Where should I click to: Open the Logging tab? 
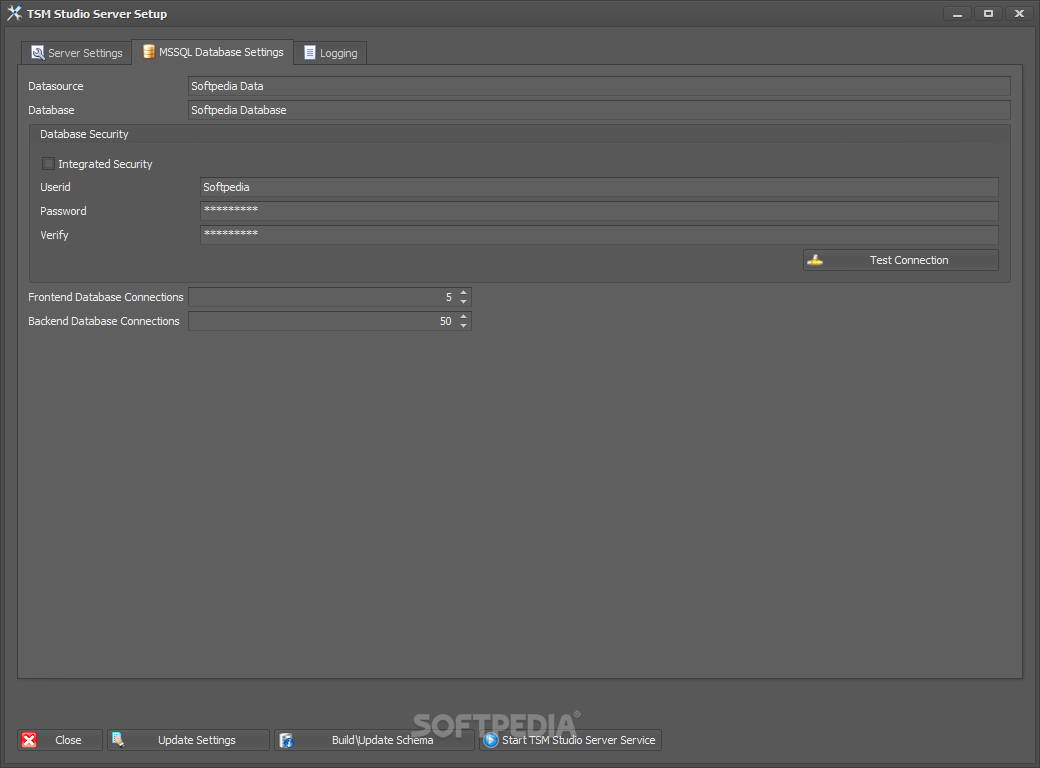click(330, 53)
